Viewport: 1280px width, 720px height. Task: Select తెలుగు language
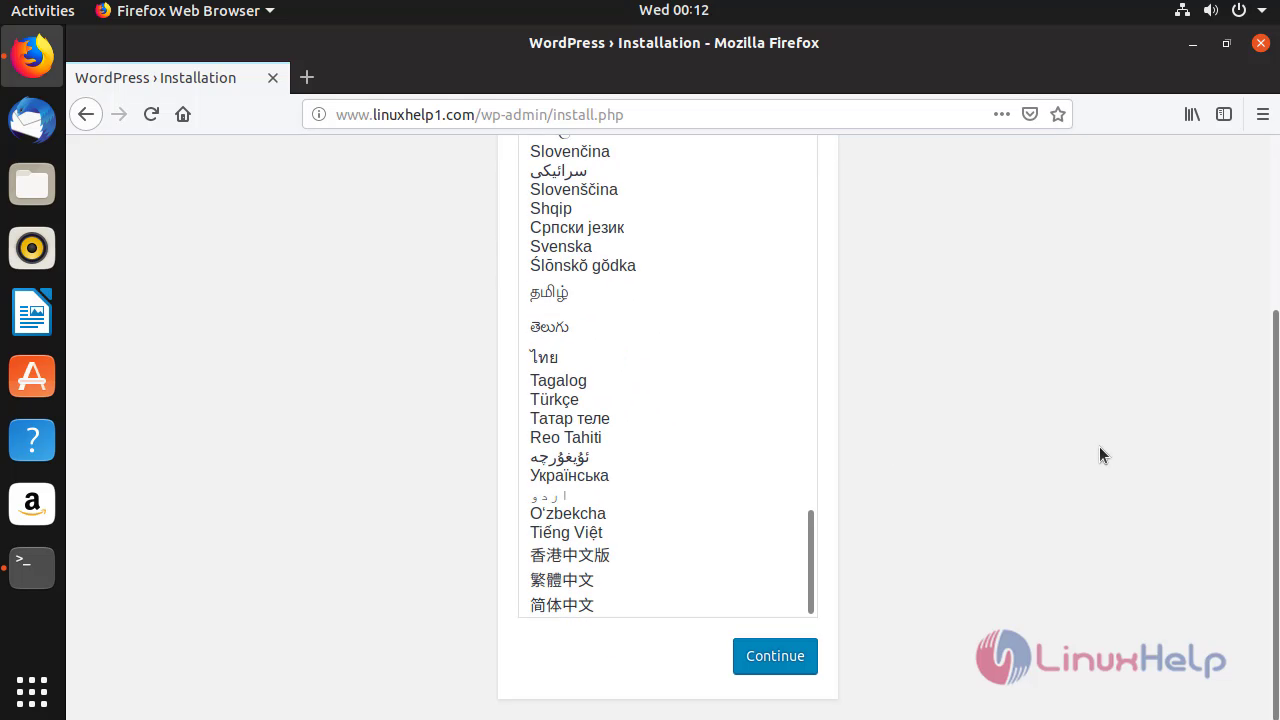pyautogui.click(x=549, y=326)
